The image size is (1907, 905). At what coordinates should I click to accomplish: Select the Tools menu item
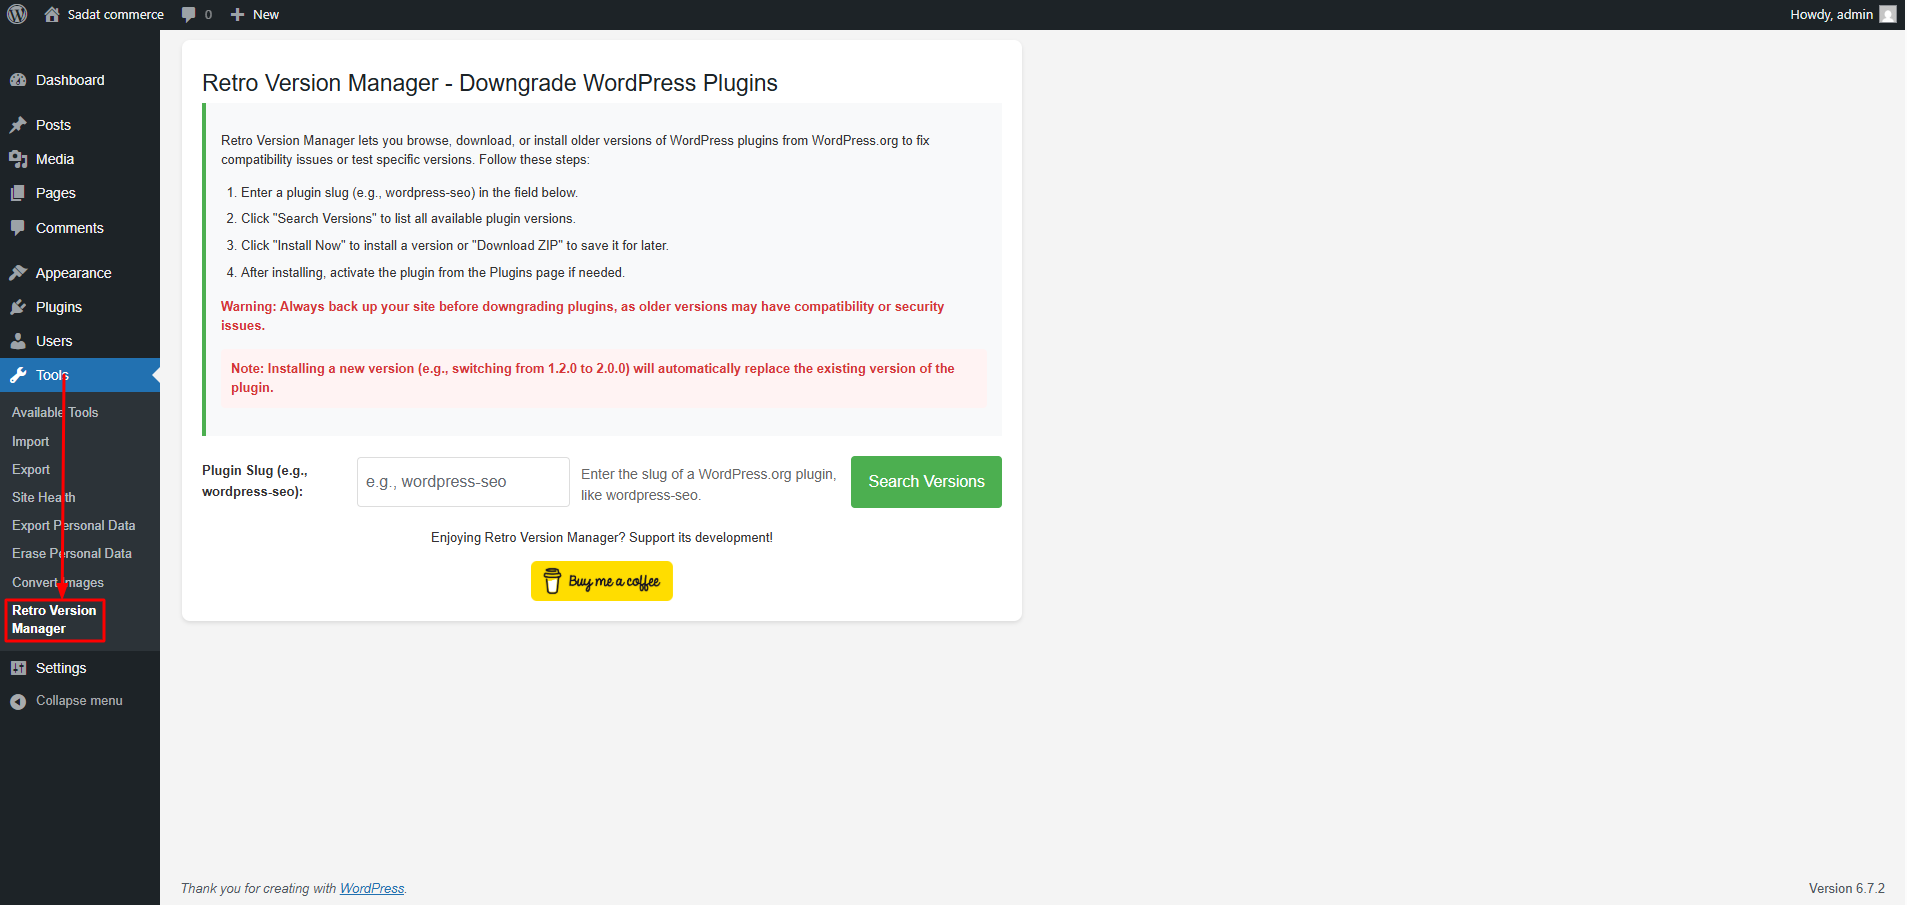(x=80, y=375)
